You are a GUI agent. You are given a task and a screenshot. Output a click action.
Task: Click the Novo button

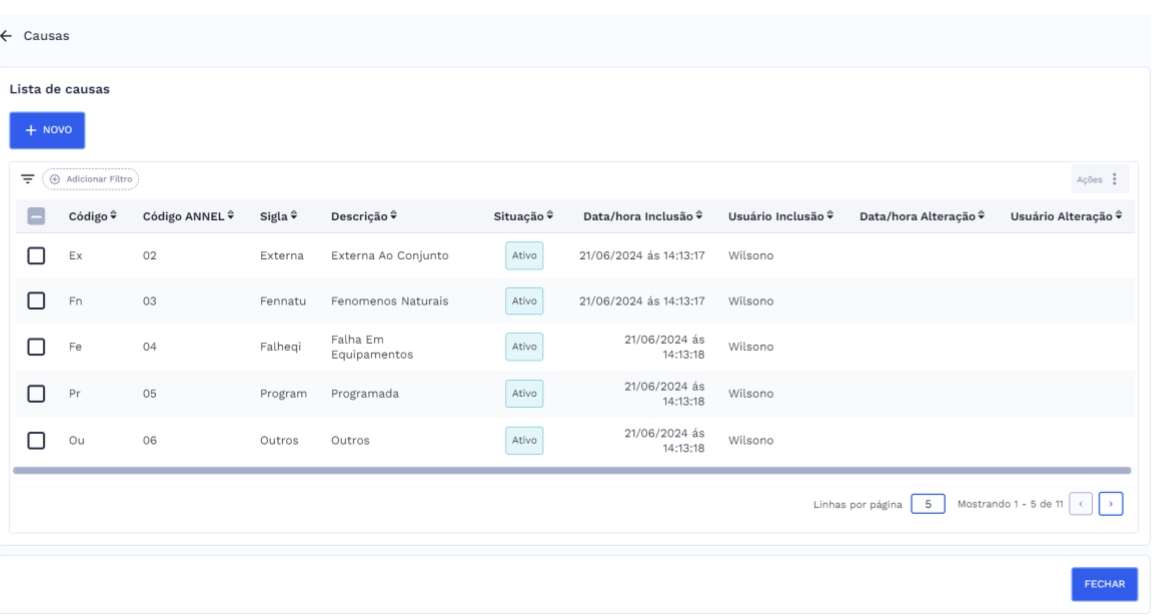pyautogui.click(x=47, y=130)
